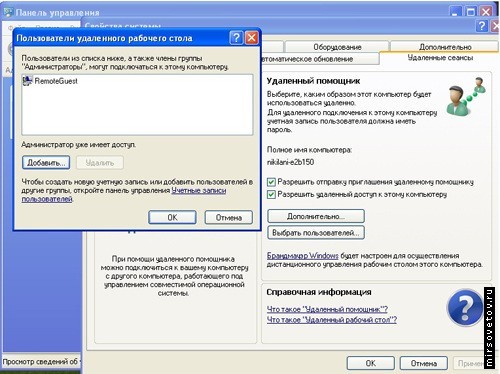Close the remote desktop users dialog
Viewport: 500px width, 374px height.
tap(252, 38)
